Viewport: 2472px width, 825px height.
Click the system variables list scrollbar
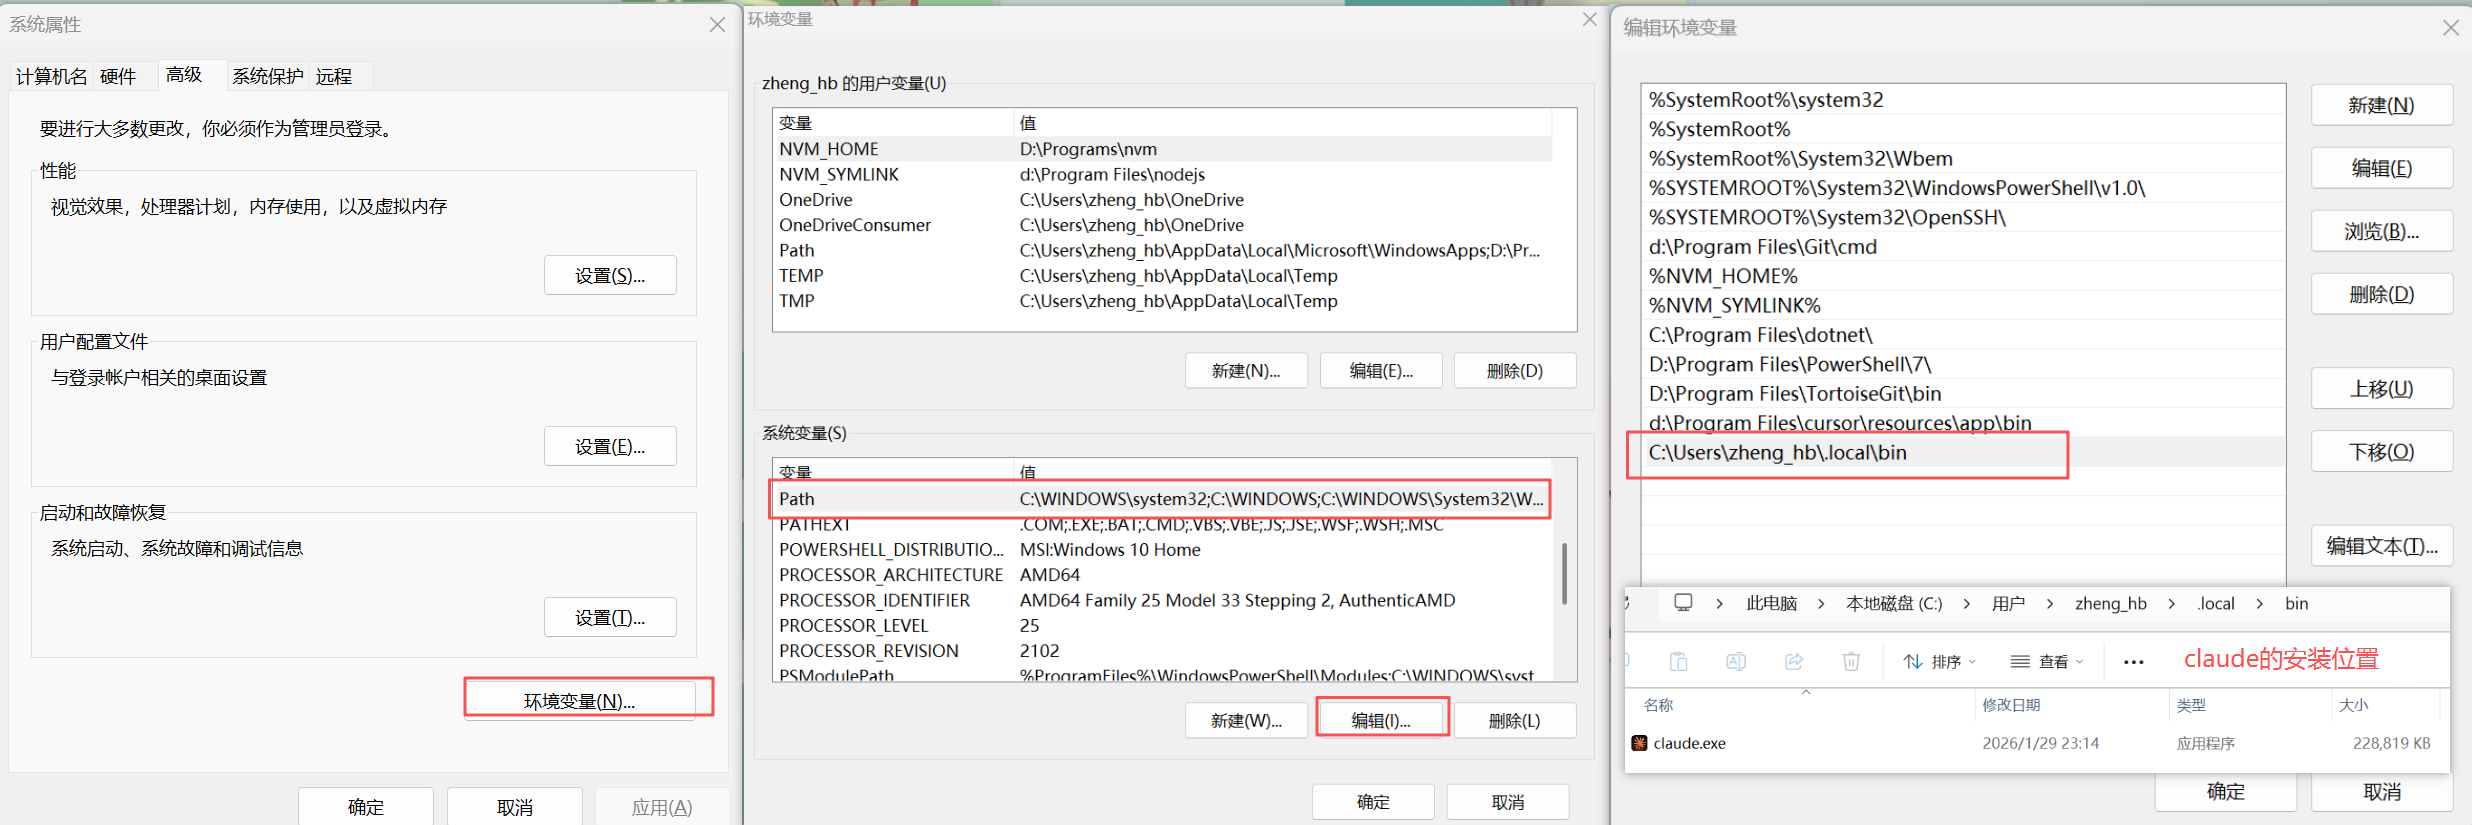(x=1564, y=574)
